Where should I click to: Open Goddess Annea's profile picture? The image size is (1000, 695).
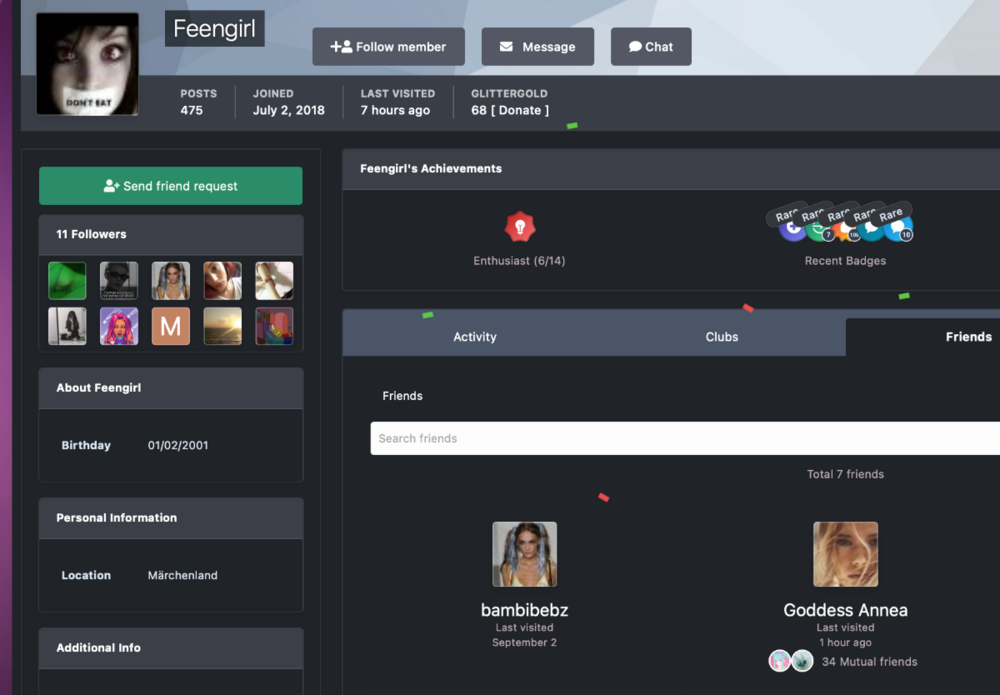(x=846, y=554)
